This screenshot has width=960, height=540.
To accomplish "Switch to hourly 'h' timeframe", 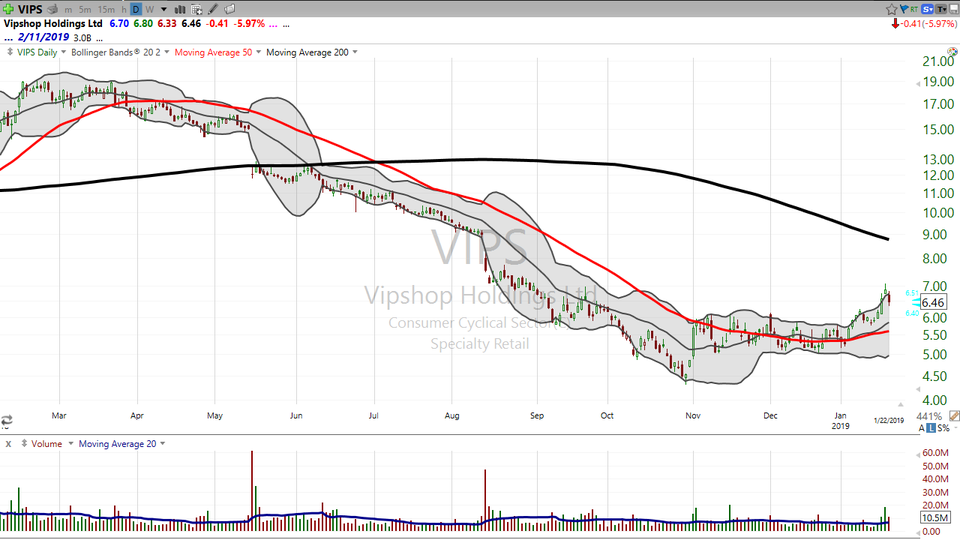I will pos(124,9).
